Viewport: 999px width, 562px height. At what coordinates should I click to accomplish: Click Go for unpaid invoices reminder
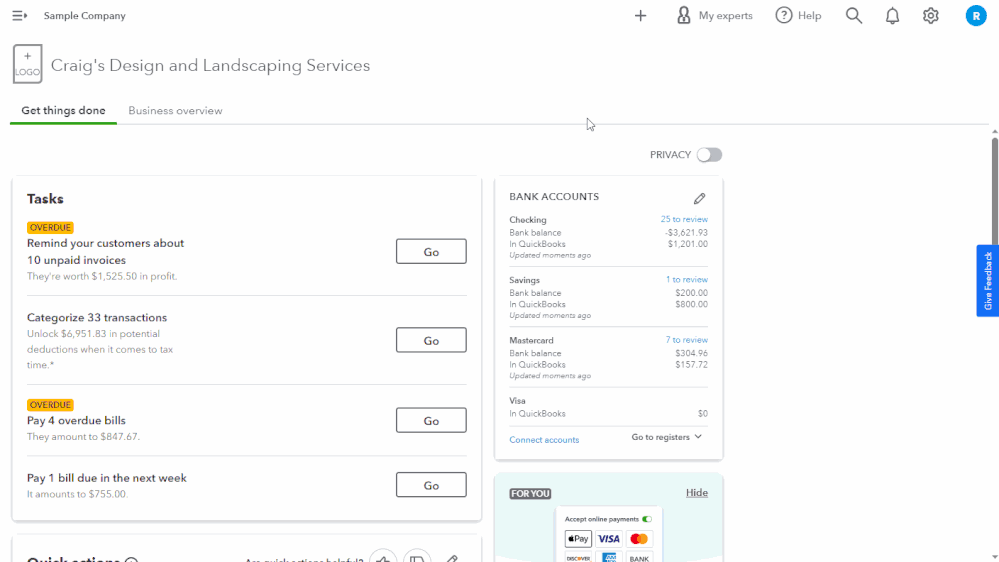(x=431, y=252)
